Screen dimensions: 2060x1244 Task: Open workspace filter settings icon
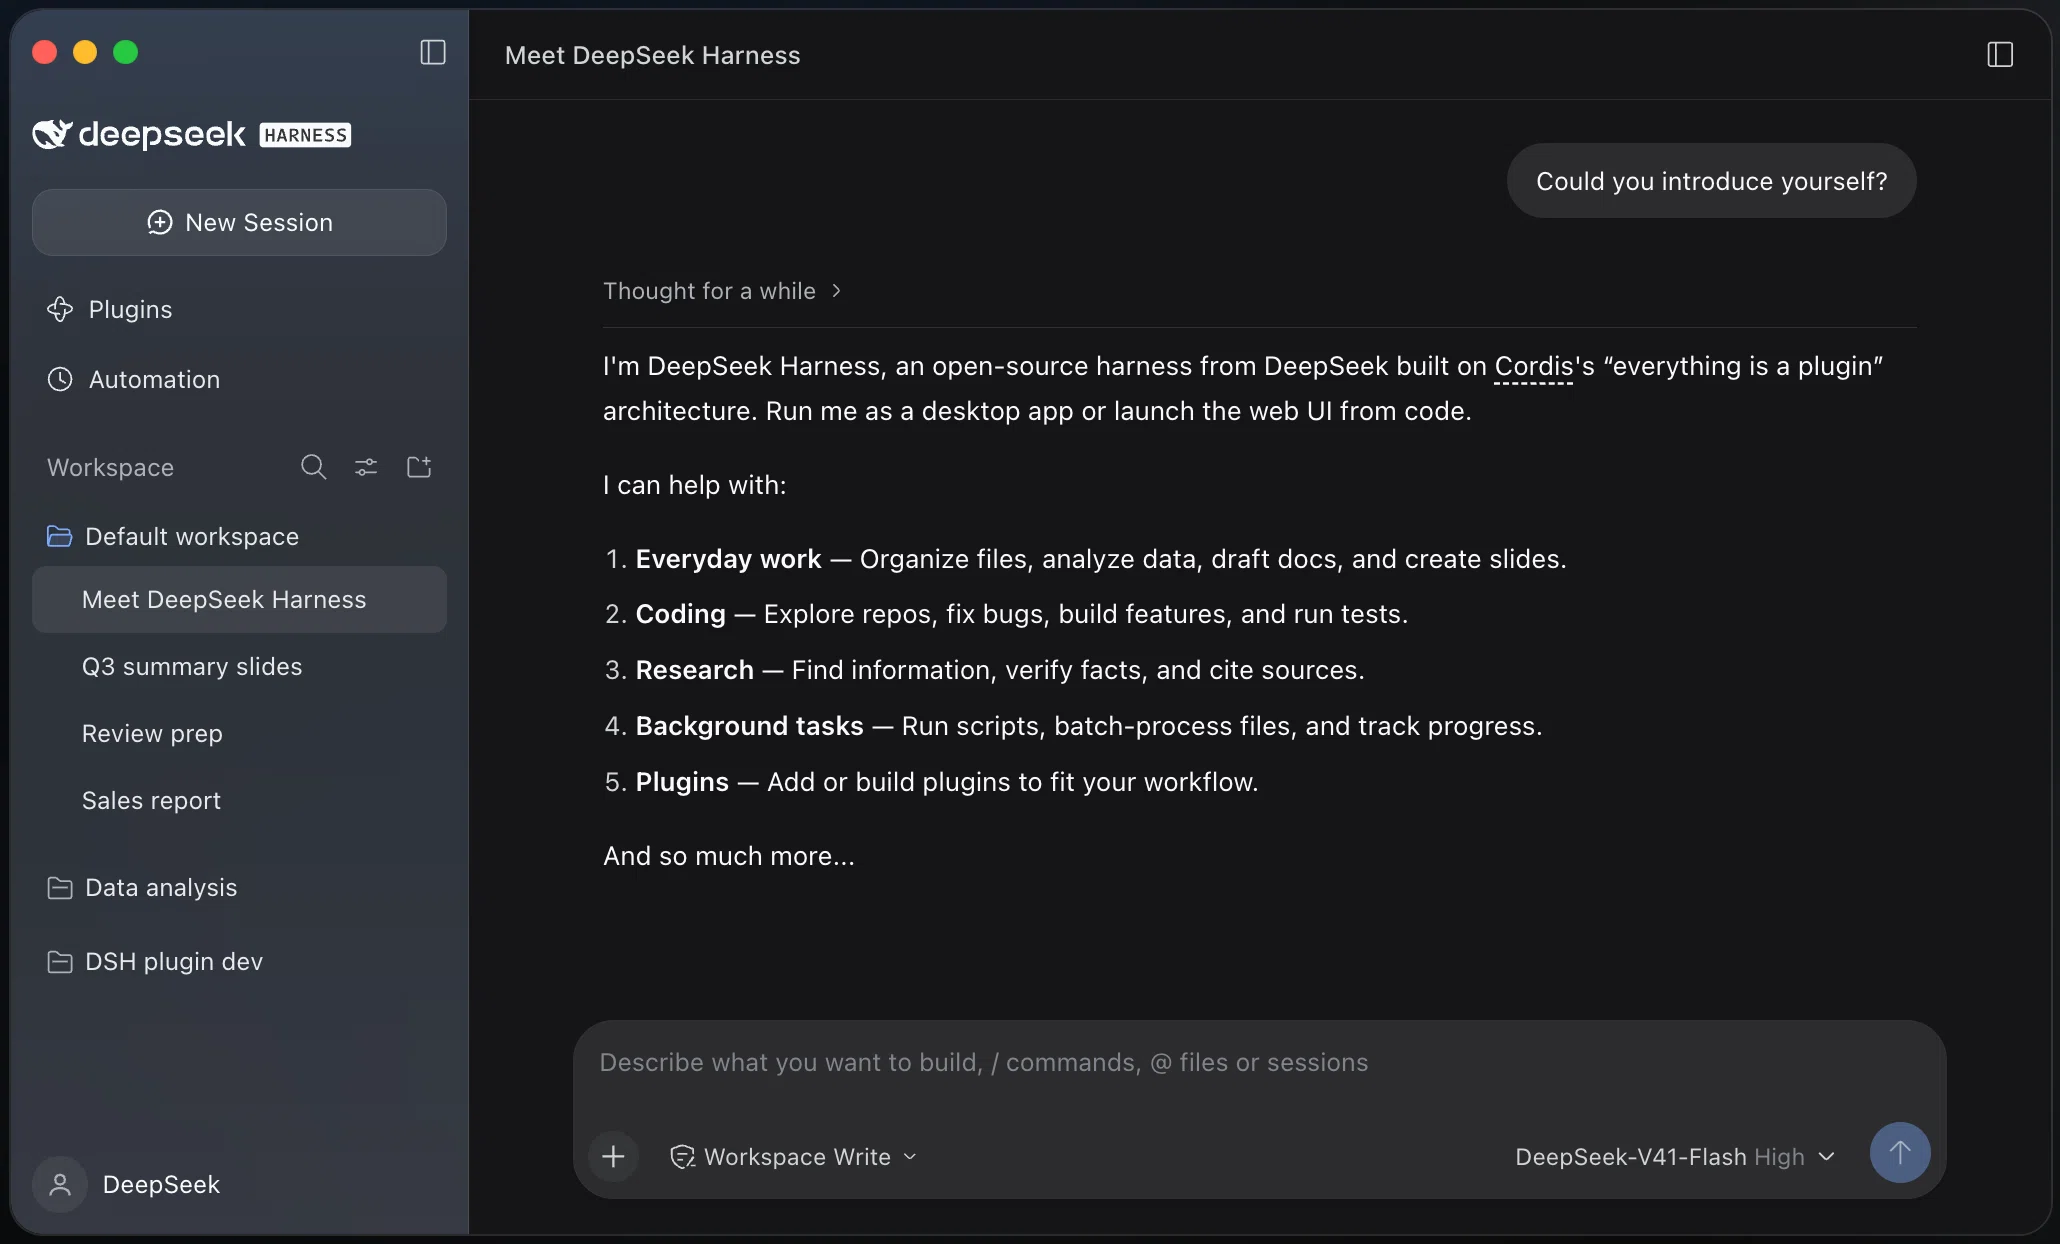pos(366,467)
